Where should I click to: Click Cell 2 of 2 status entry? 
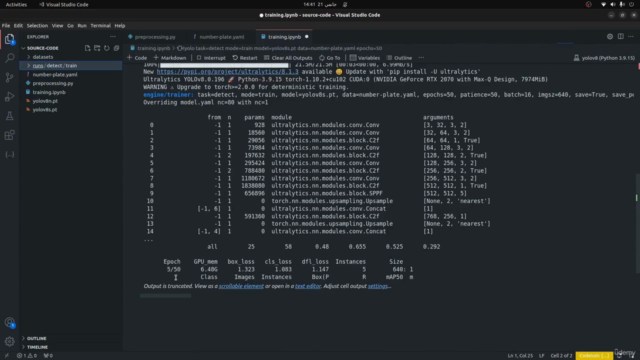(561, 356)
